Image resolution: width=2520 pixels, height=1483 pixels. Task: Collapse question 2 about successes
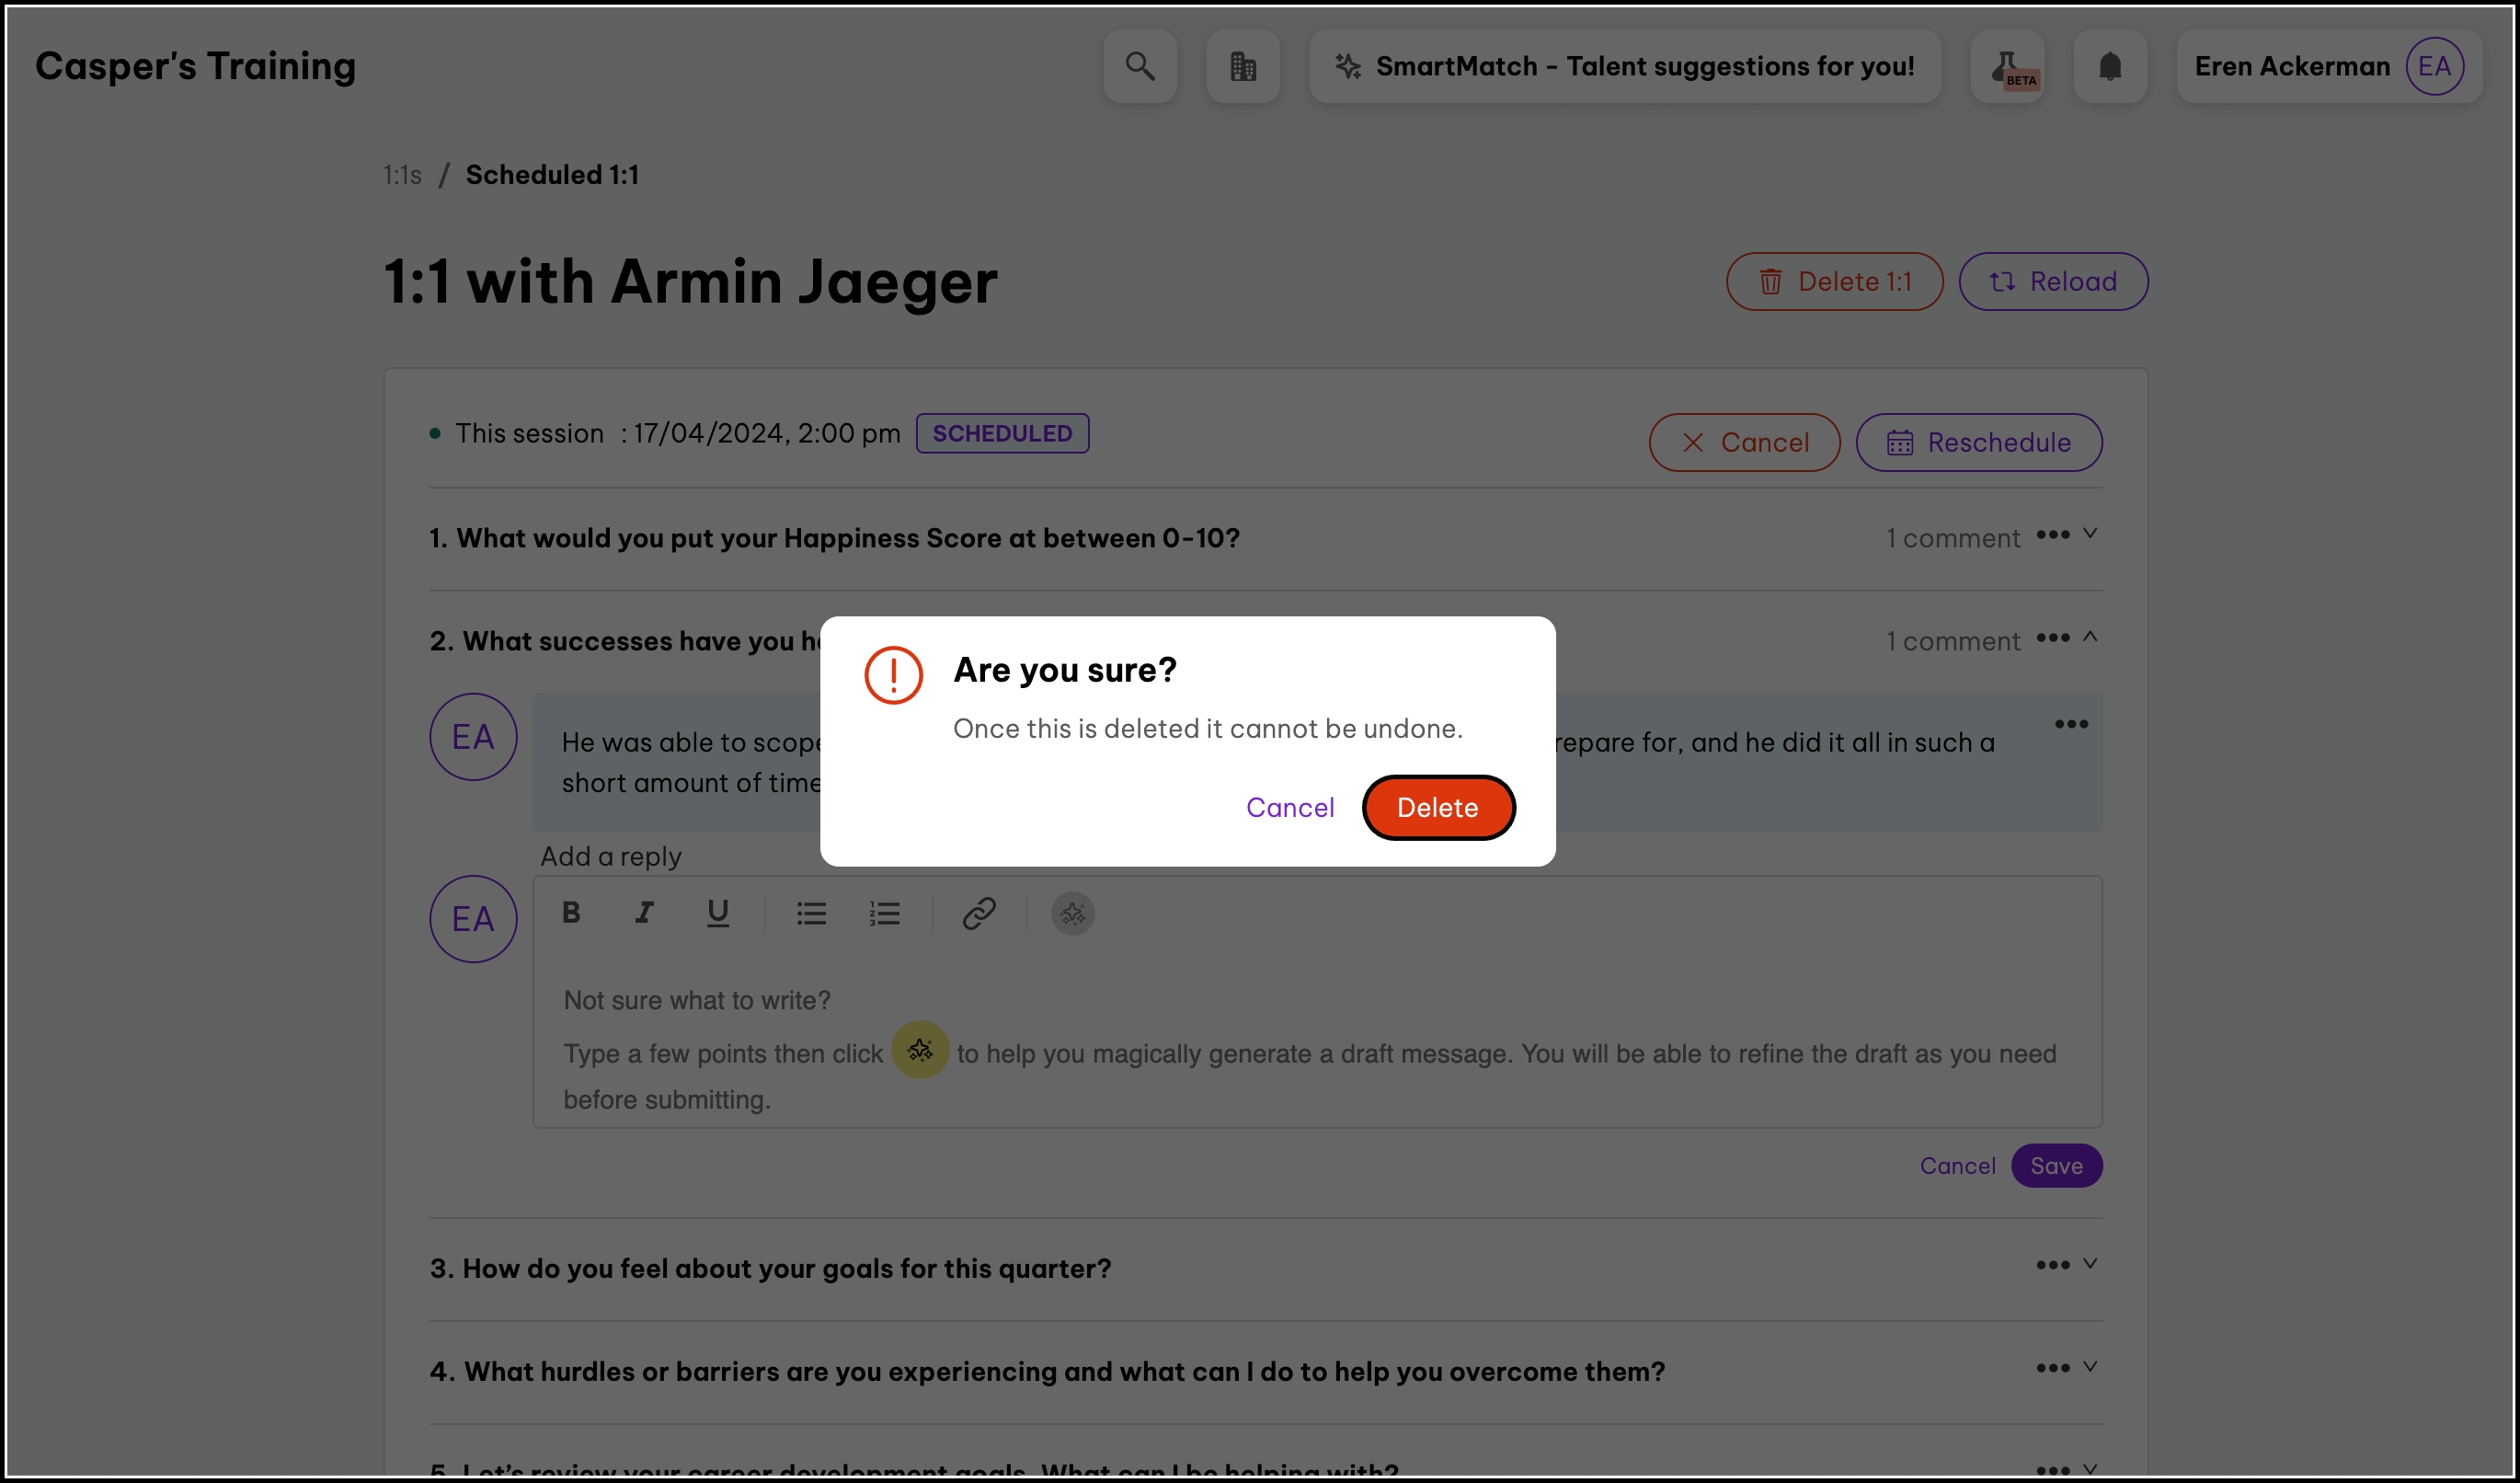(2090, 637)
